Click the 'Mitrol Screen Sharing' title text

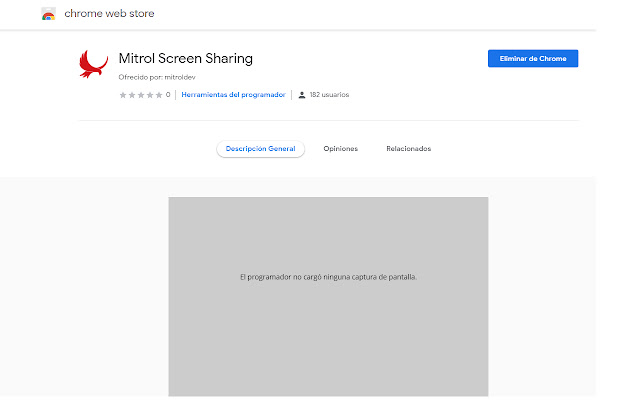point(186,58)
